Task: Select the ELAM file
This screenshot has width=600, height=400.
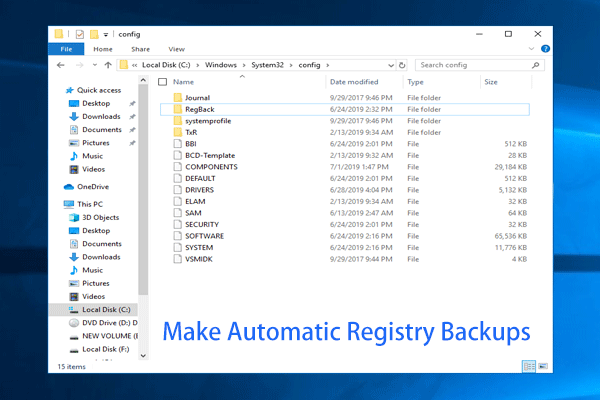Action: point(345,201)
